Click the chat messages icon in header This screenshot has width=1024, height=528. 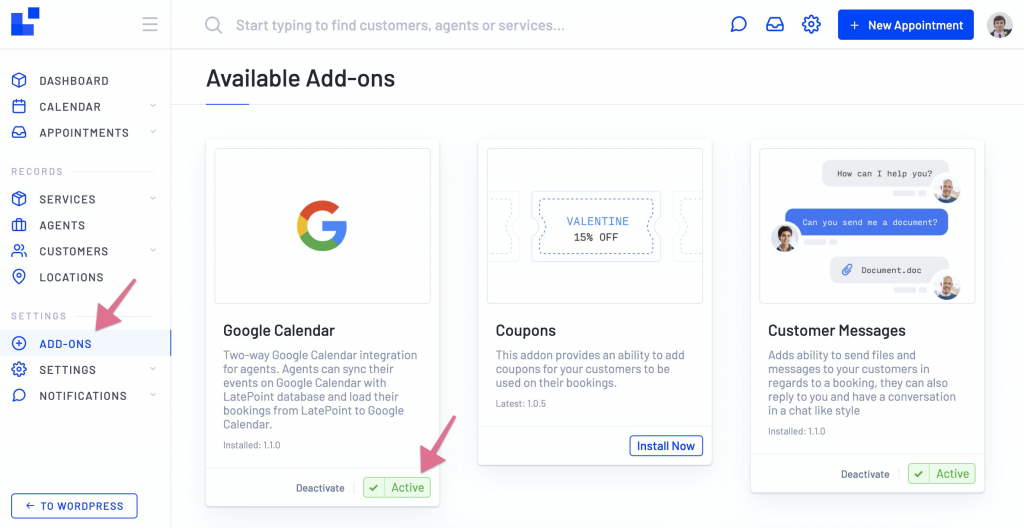click(738, 25)
